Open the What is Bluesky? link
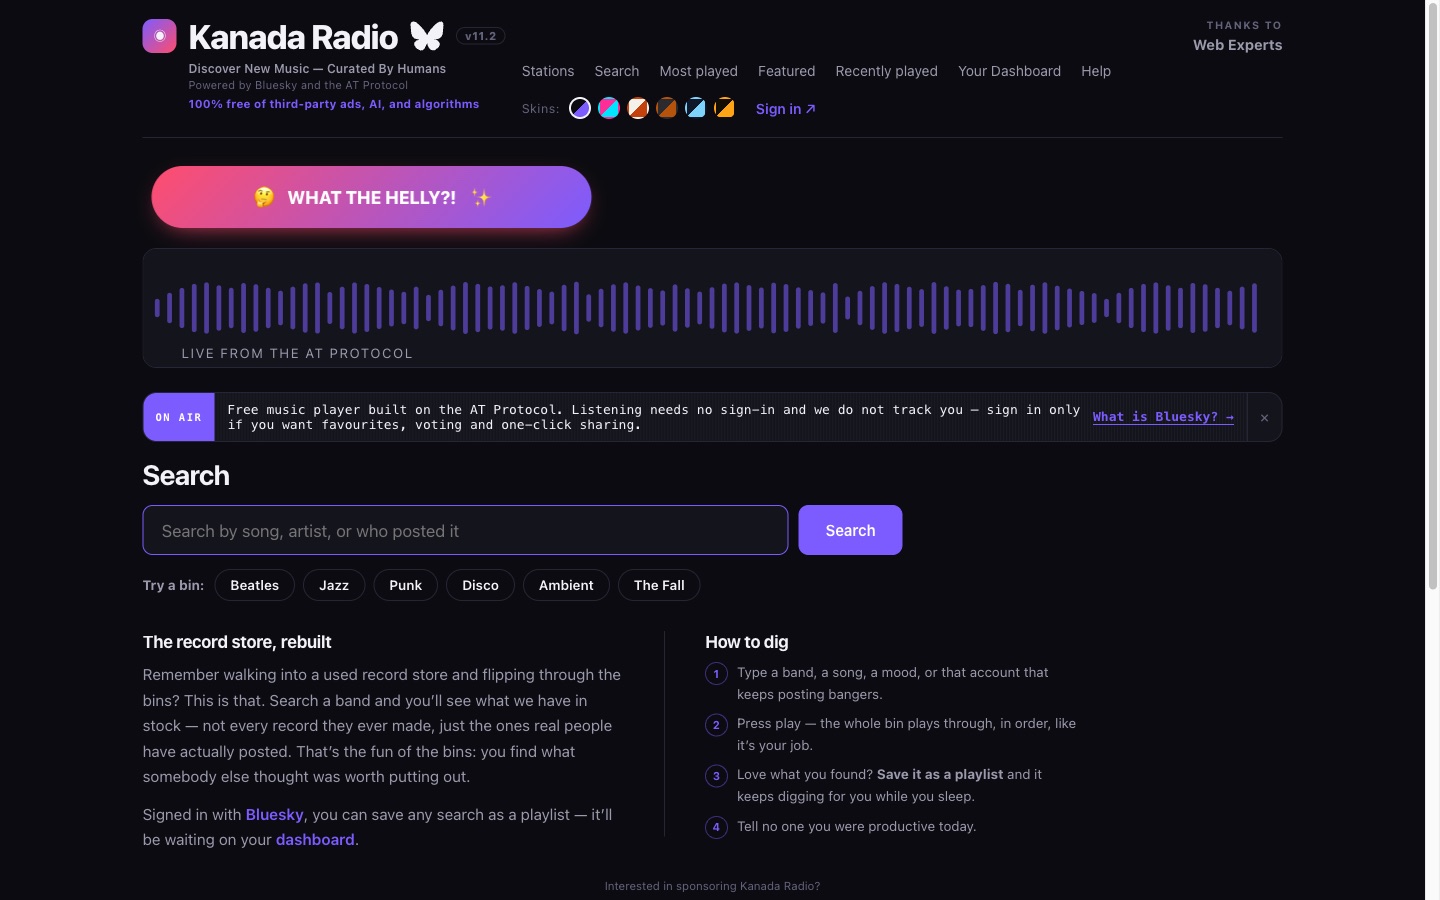Screen dimensions: 1440x900 tap(1163, 417)
